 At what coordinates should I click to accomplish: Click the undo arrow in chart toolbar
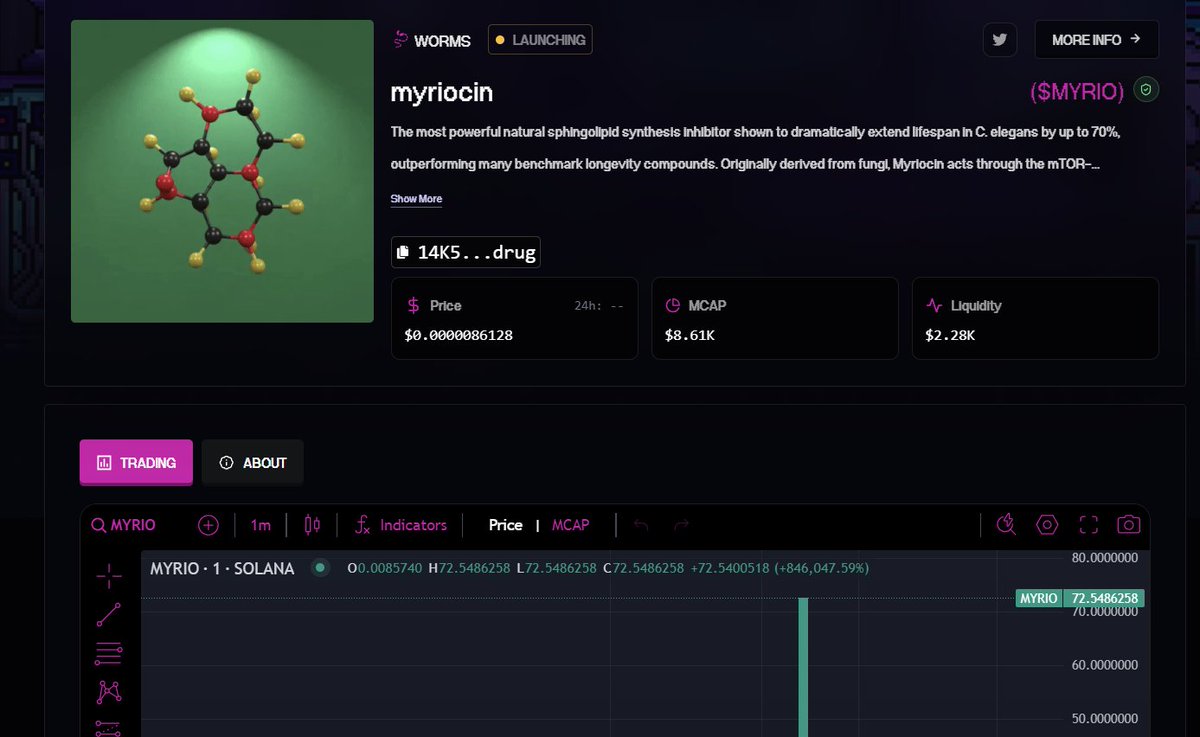pos(642,525)
